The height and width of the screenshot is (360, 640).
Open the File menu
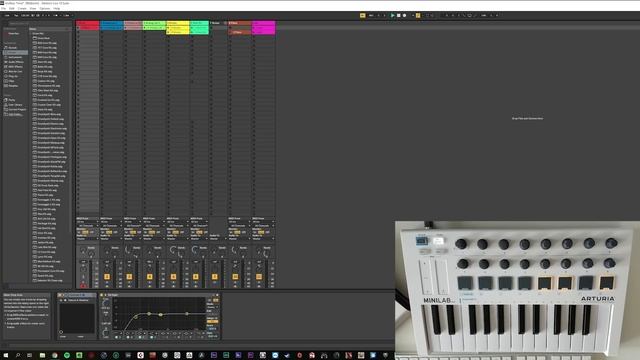pos(3,8)
